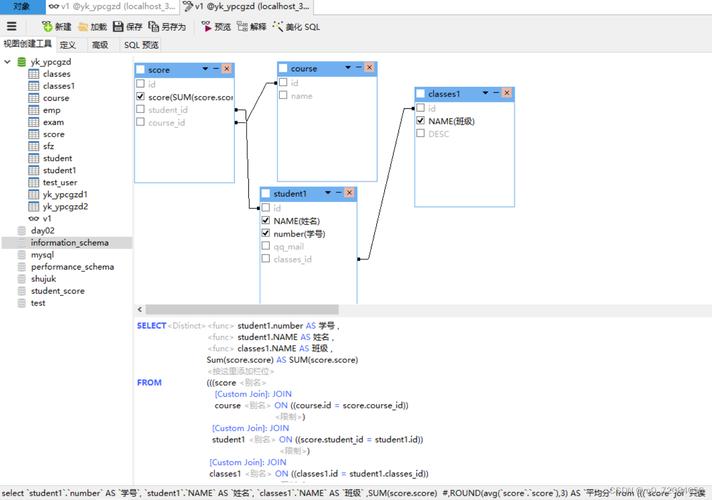Switch to first v1 @yk_ypcgzd tab
The image size is (712, 500).
pyautogui.click(x=113, y=6)
